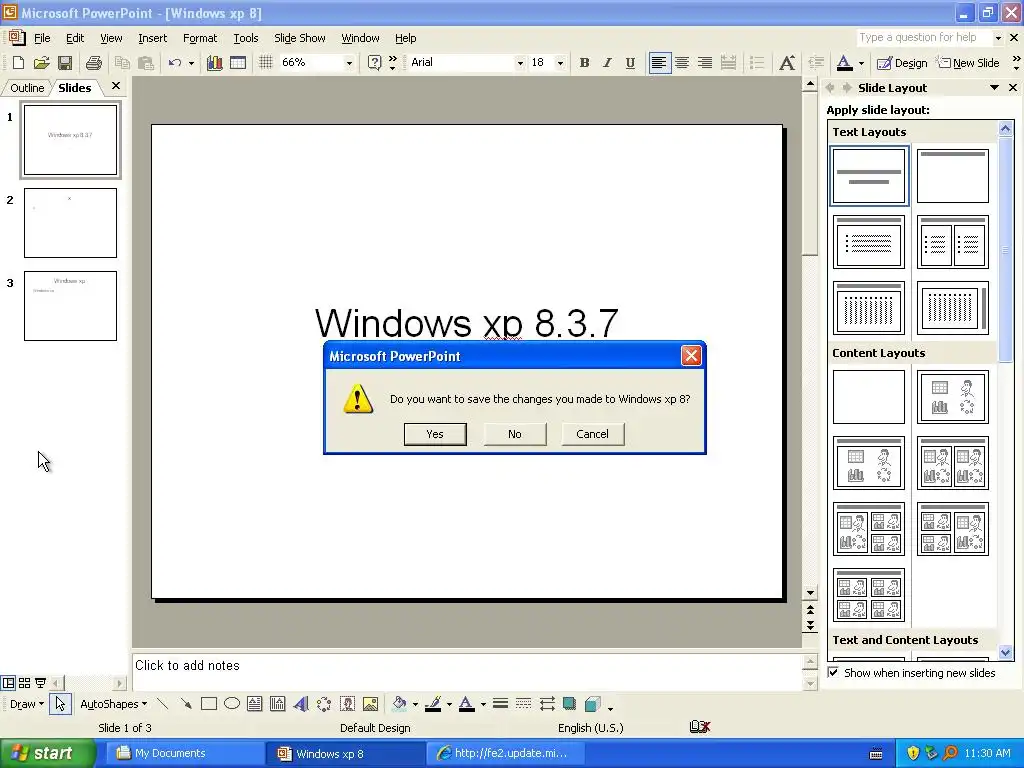Select the Slides tab
1024x768 pixels.
click(x=74, y=88)
